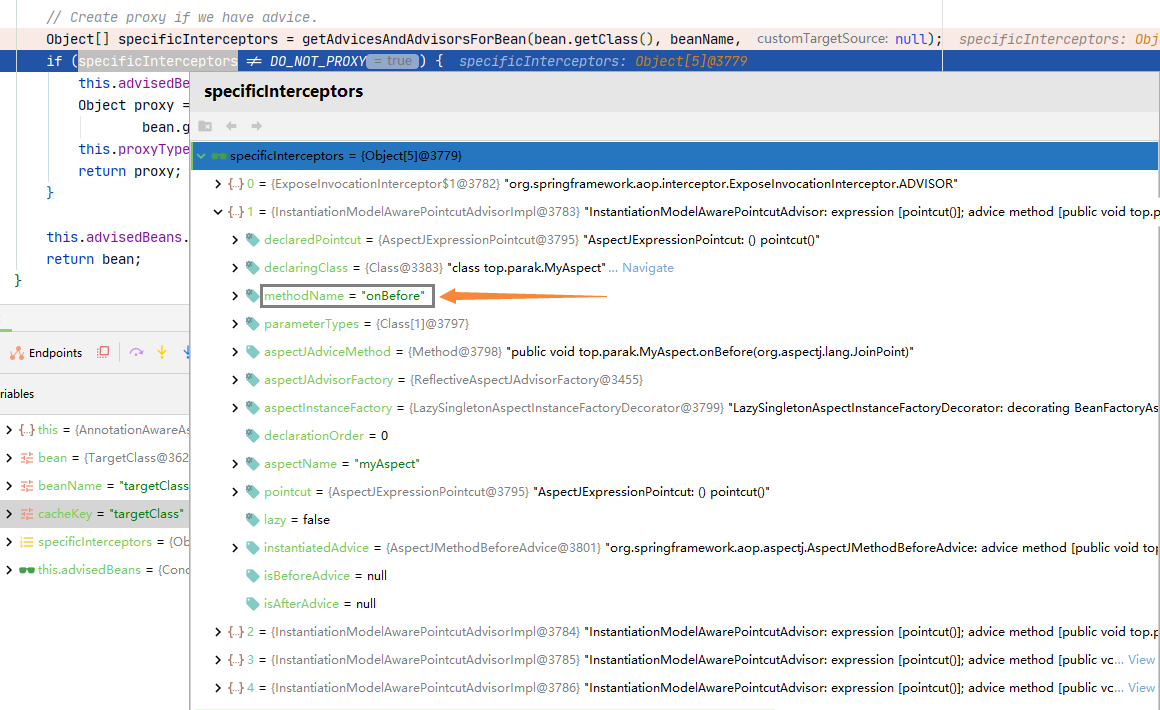The image size is (1160, 710).
Task: Open the Endpoints tab
Action: click(x=46, y=354)
